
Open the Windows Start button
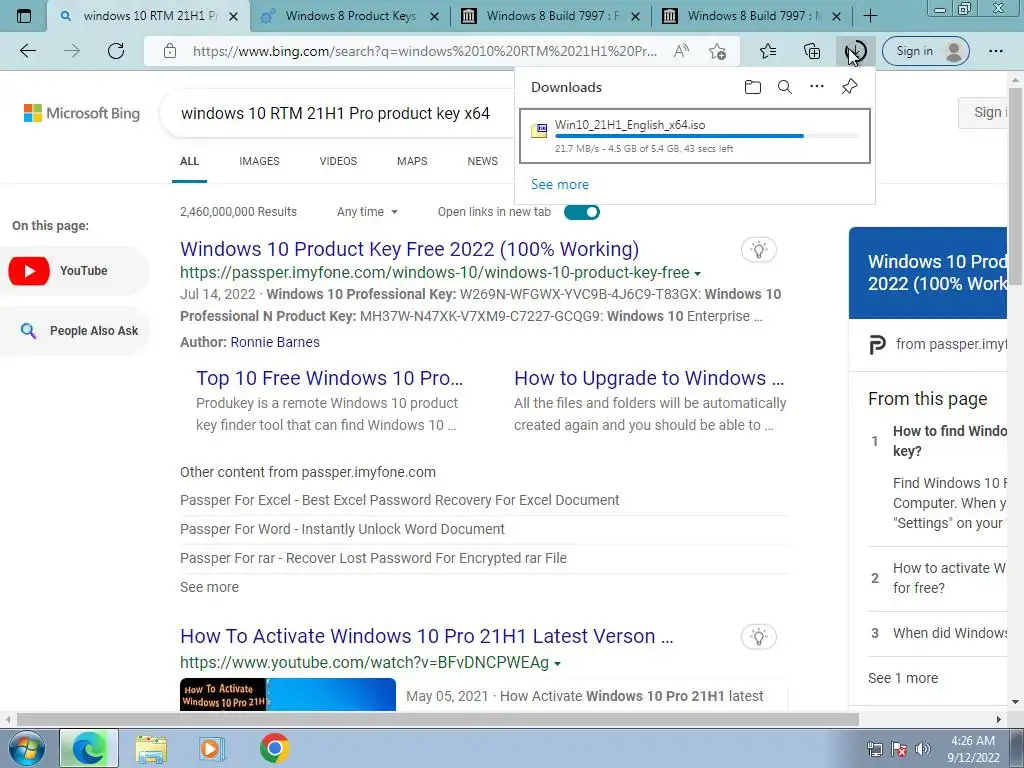click(25, 748)
